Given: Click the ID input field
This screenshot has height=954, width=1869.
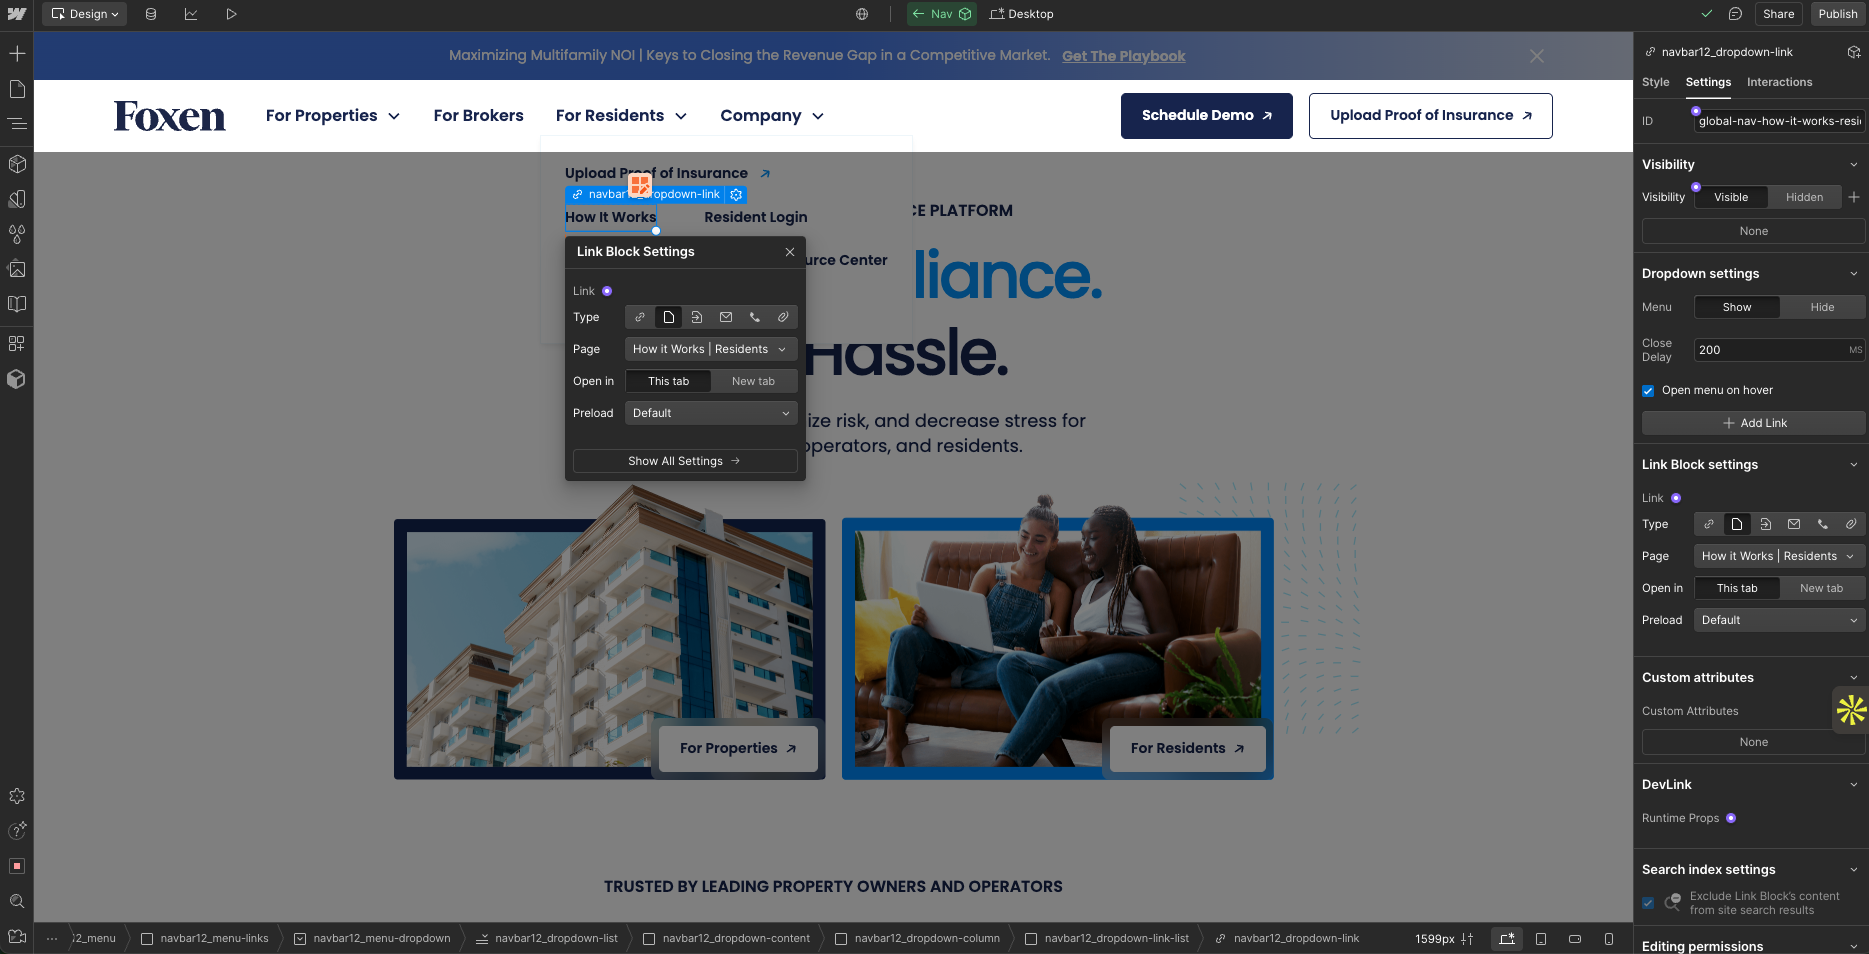Looking at the screenshot, I should click(x=1779, y=121).
